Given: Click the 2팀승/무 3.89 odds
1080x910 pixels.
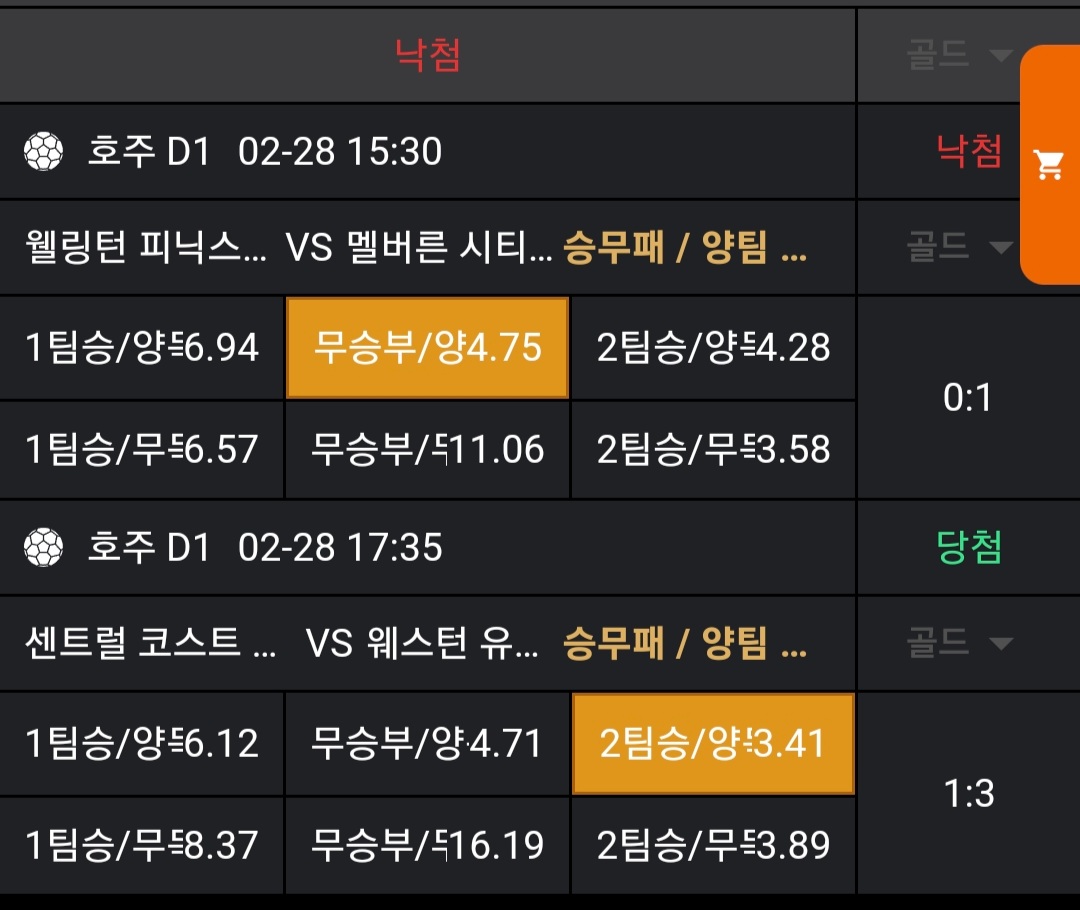Looking at the screenshot, I should (713, 845).
